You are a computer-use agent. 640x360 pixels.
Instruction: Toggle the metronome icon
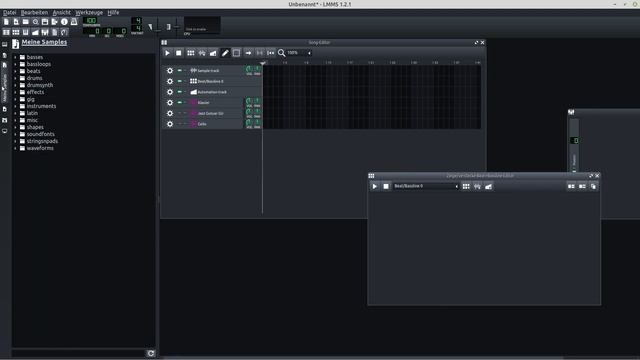pos(74,22)
